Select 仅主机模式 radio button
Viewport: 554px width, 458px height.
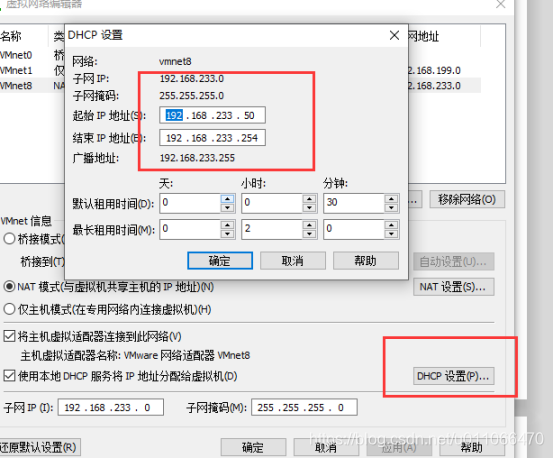point(9,309)
